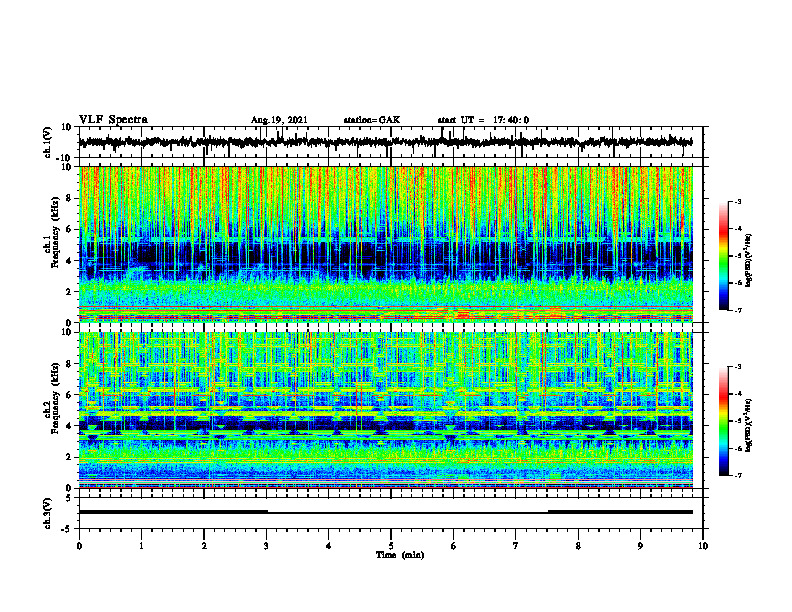Click the ch.2 color scale log(PSD) units label
The height and width of the screenshot is (612, 792).
(x=749, y=425)
